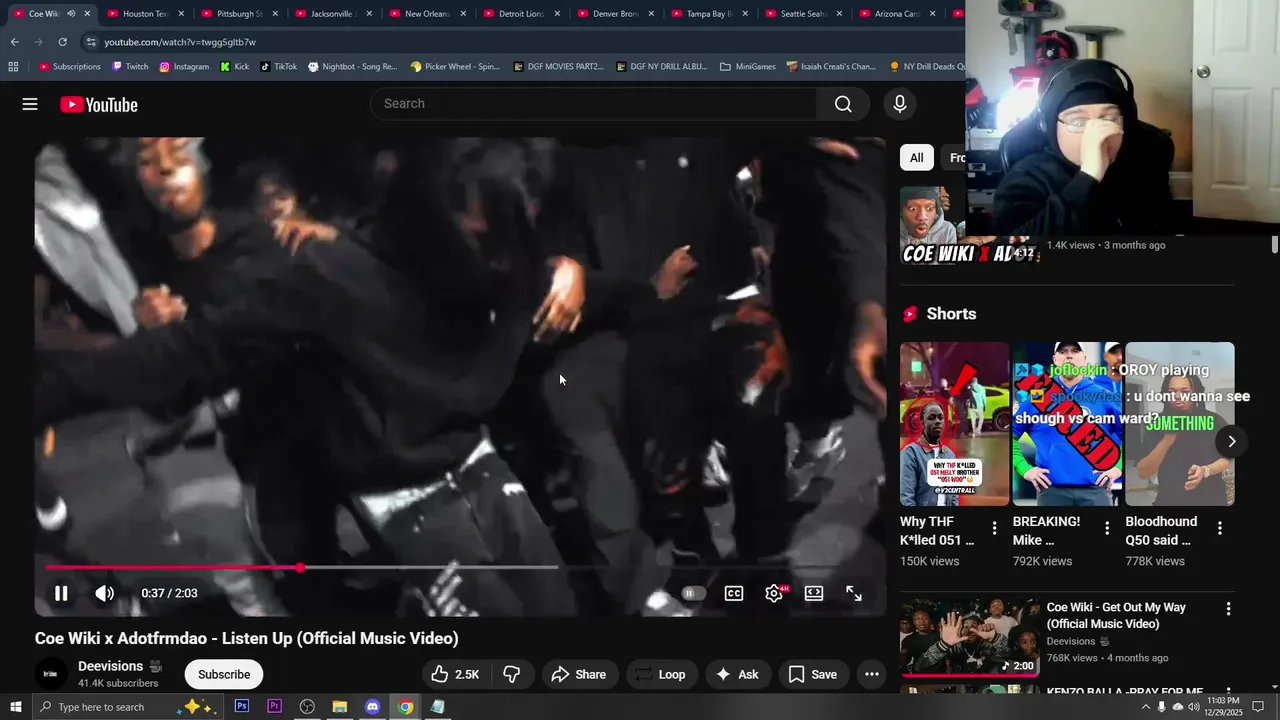
Task: Open the Deevisions channel name link
Action: click(x=111, y=666)
